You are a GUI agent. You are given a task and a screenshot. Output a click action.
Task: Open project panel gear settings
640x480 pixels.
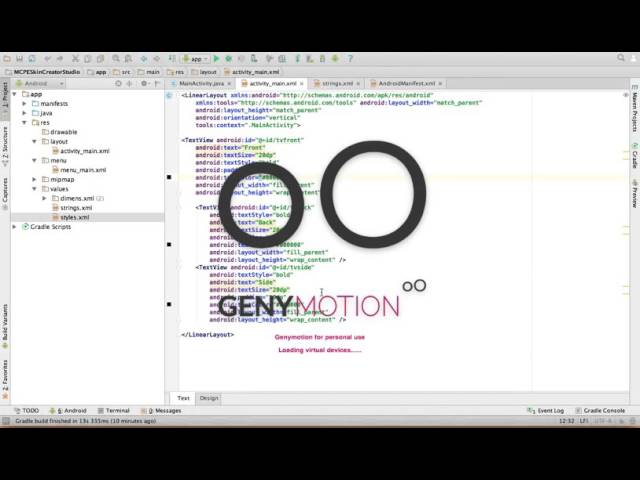click(x=144, y=83)
